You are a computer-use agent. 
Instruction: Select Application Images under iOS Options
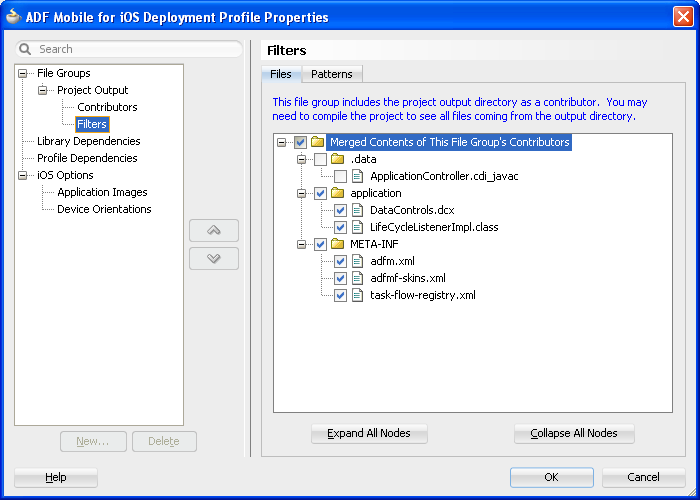coord(102,192)
